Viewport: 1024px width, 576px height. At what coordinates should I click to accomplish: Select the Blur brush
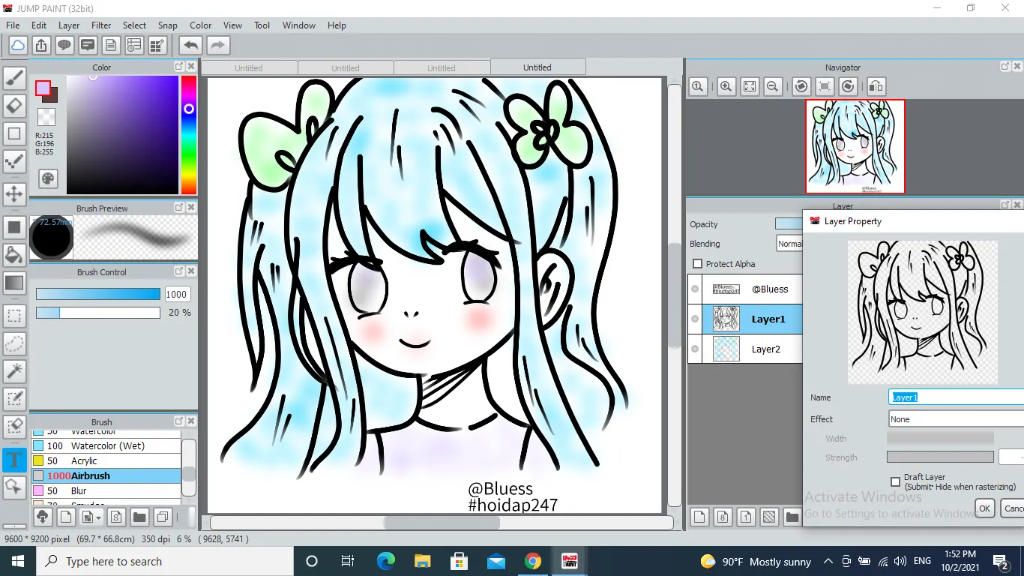tap(106, 490)
